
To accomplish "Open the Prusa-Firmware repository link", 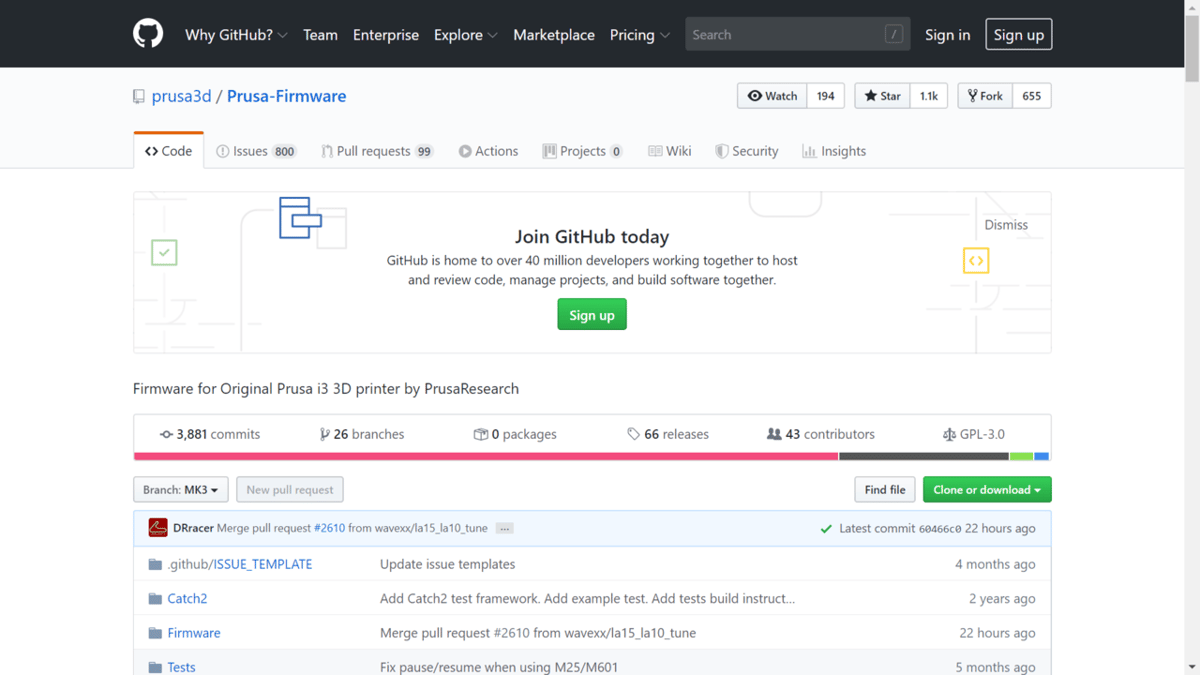I will 286,96.
